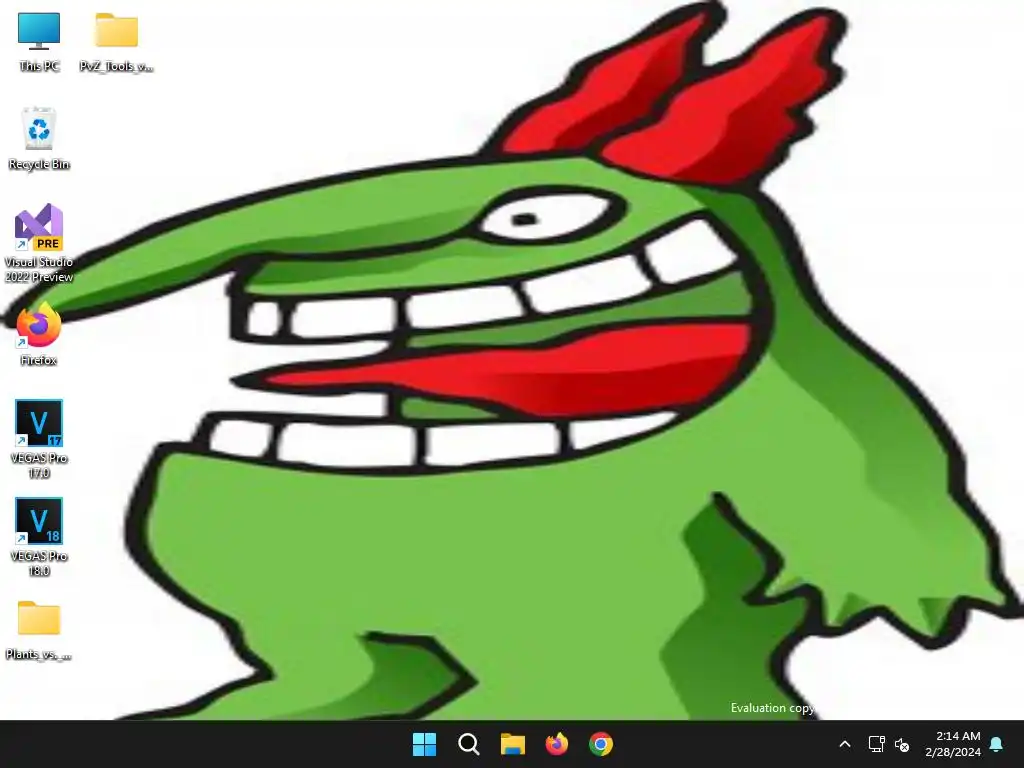Select the VEGAS Pro 18.0 shortcut

tap(39, 537)
